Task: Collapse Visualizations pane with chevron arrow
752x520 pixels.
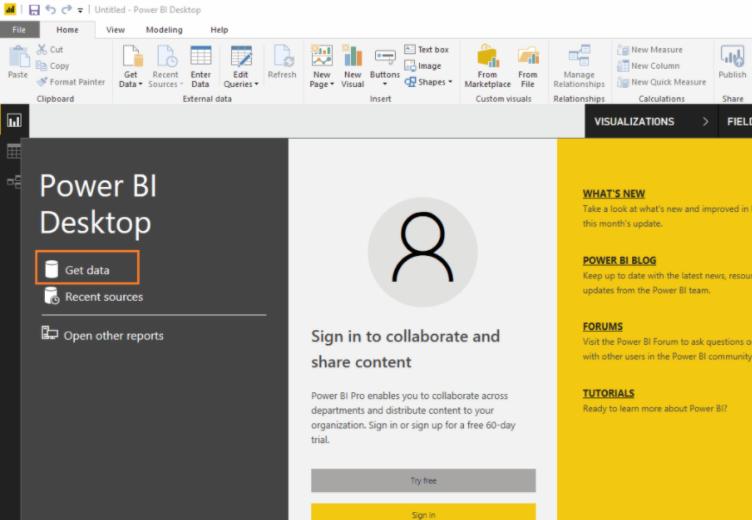Action: point(705,122)
